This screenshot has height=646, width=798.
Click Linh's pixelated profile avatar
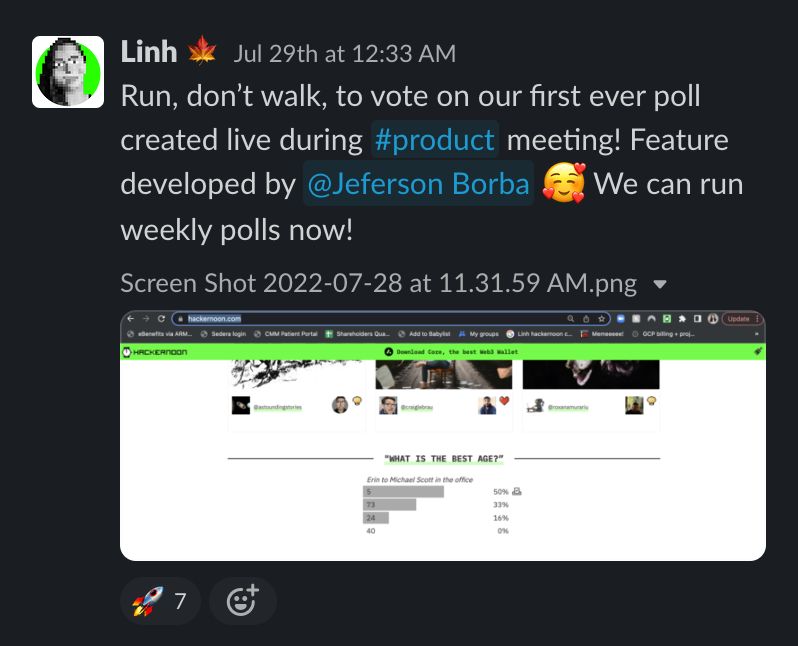68,72
